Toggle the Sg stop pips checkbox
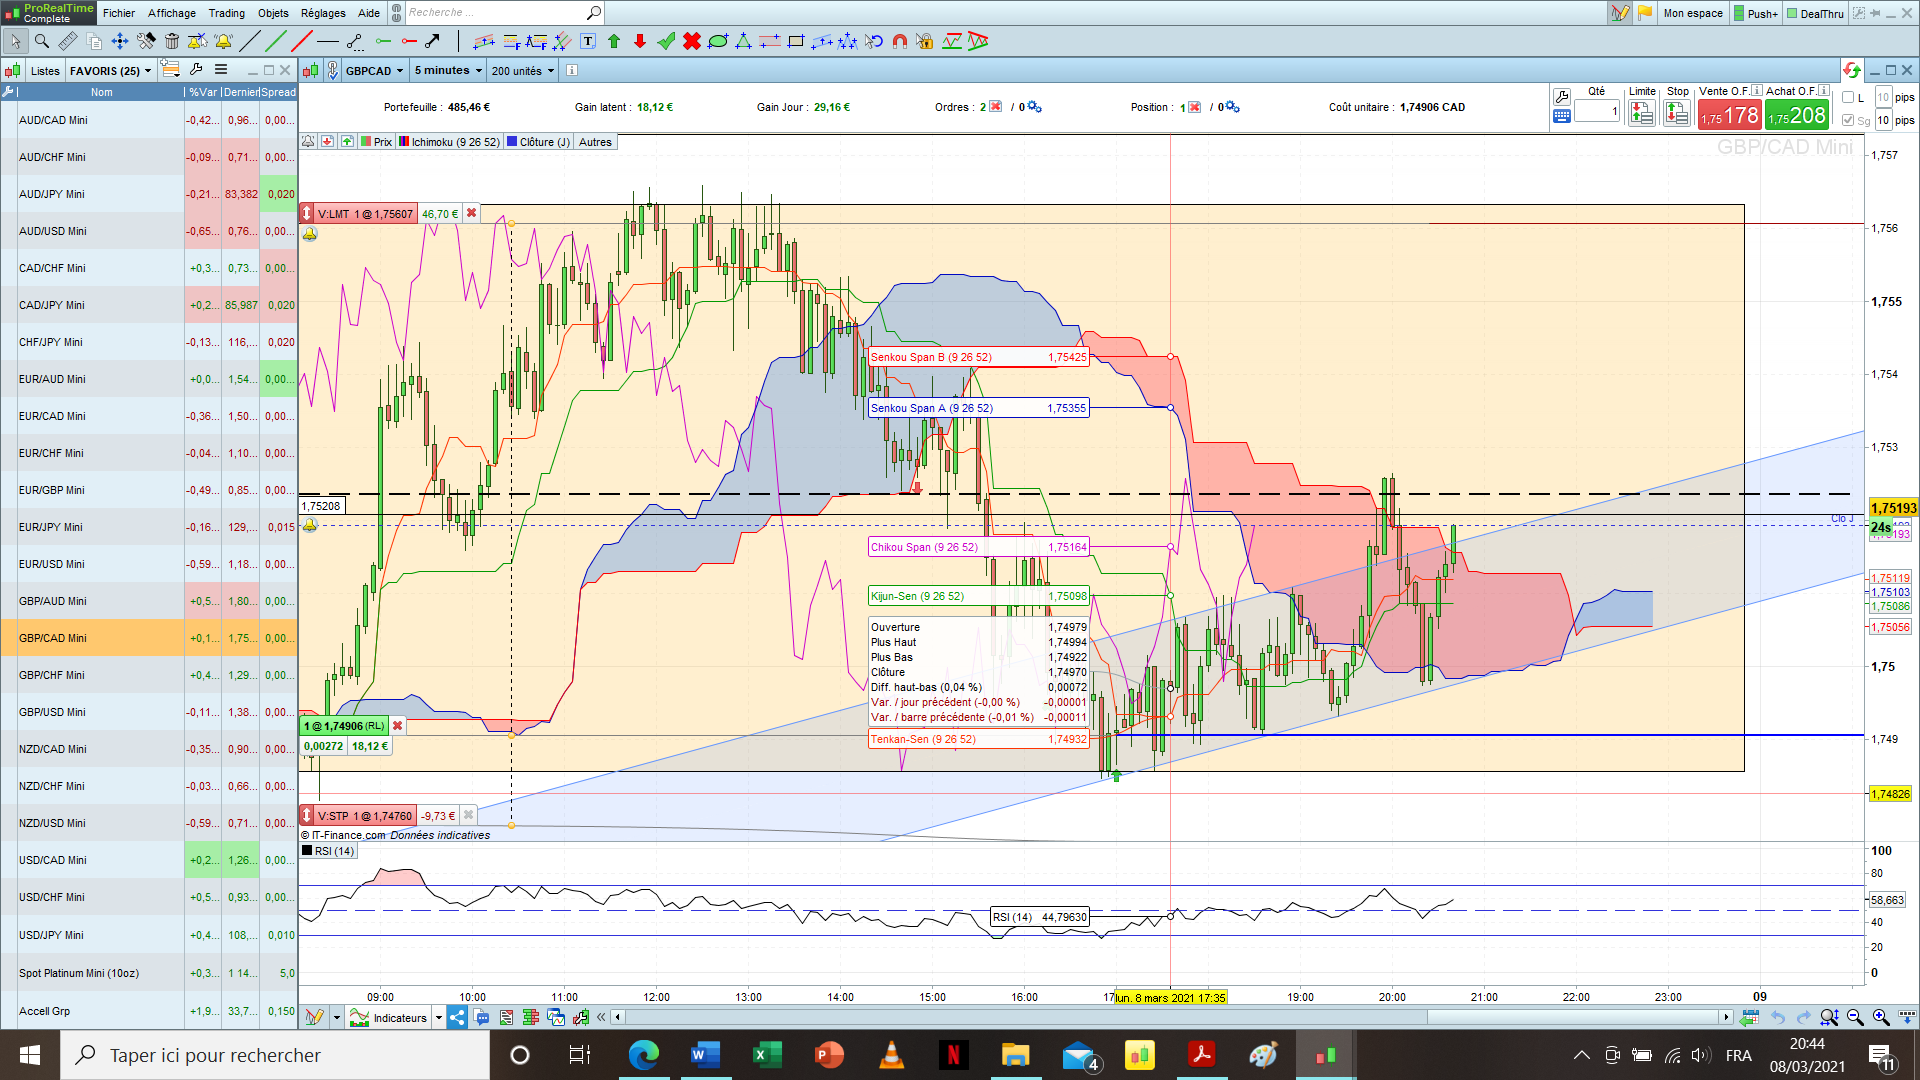This screenshot has width=1920, height=1080. pos(1848,120)
